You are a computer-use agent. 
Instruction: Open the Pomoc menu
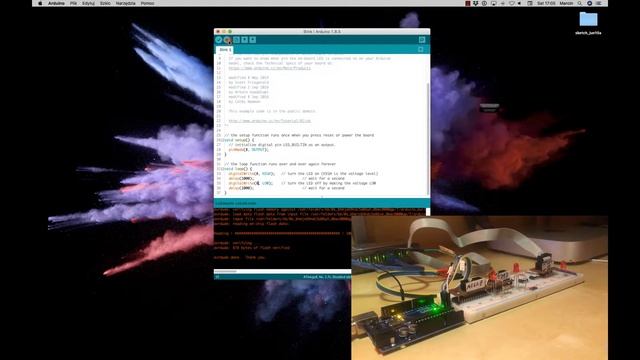[147, 3]
